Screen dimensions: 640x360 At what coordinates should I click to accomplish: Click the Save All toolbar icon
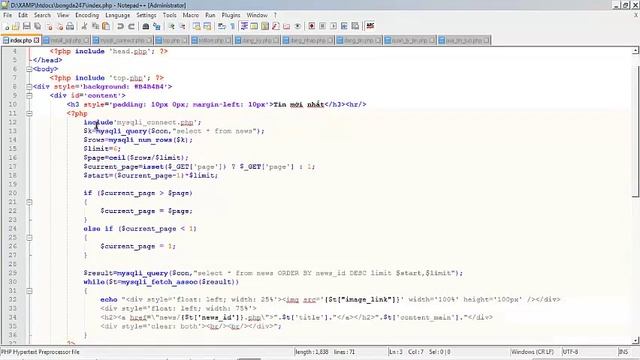point(38,27)
